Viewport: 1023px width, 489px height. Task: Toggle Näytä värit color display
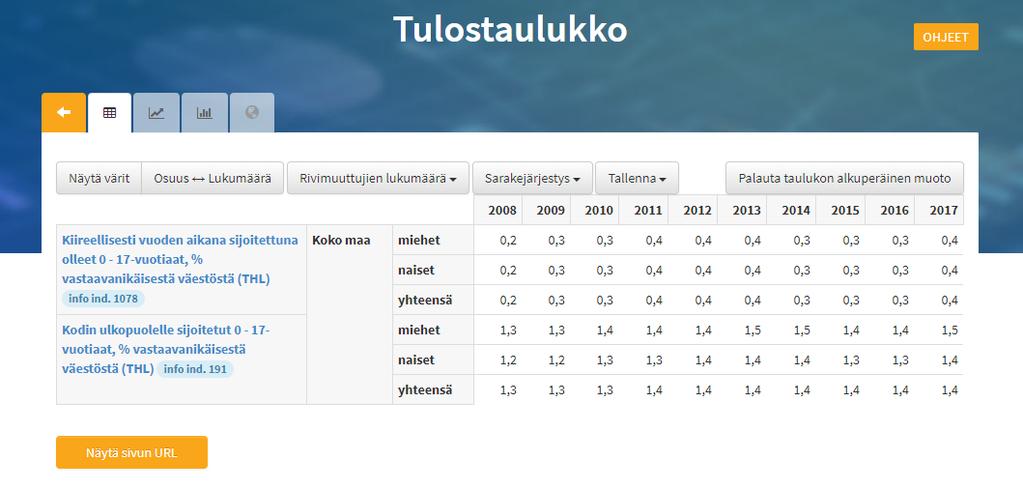pos(99,178)
